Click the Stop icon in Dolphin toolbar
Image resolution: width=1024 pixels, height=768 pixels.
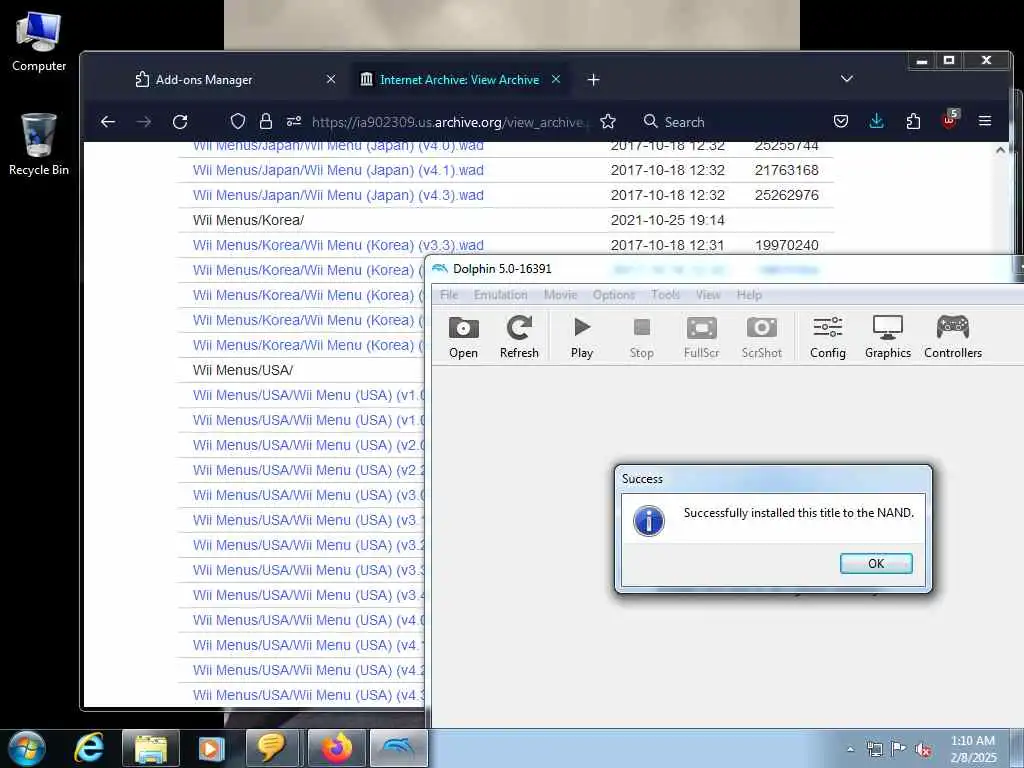coord(641,337)
